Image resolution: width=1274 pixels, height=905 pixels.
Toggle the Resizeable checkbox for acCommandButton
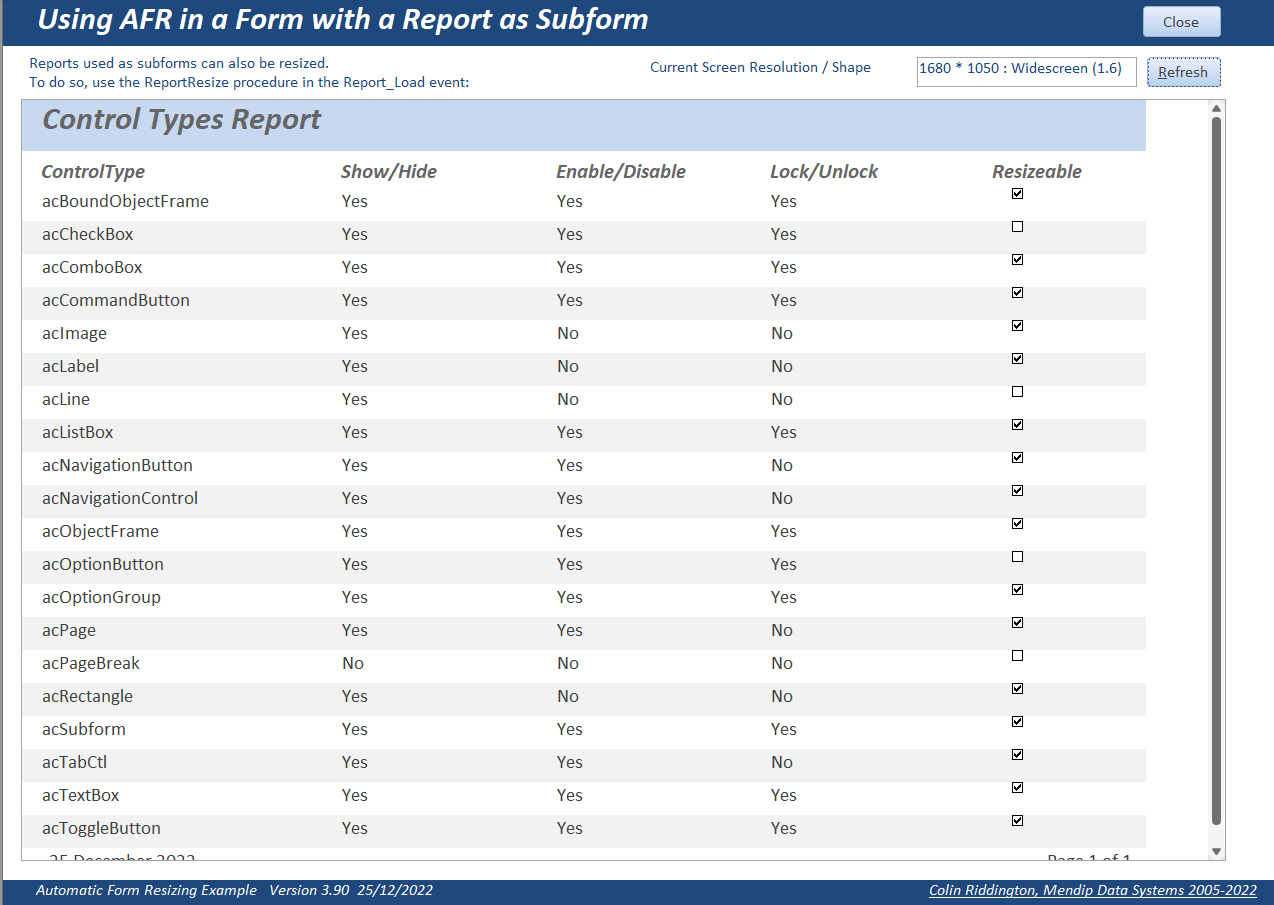click(x=1017, y=293)
